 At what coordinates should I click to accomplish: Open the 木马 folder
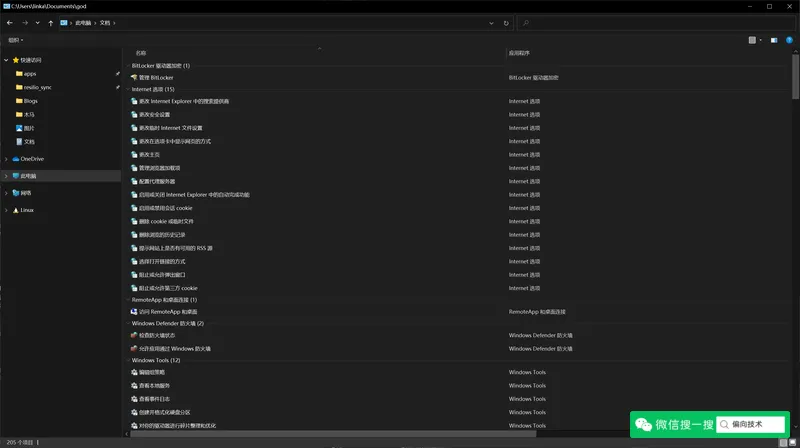(x=25, y=114)
